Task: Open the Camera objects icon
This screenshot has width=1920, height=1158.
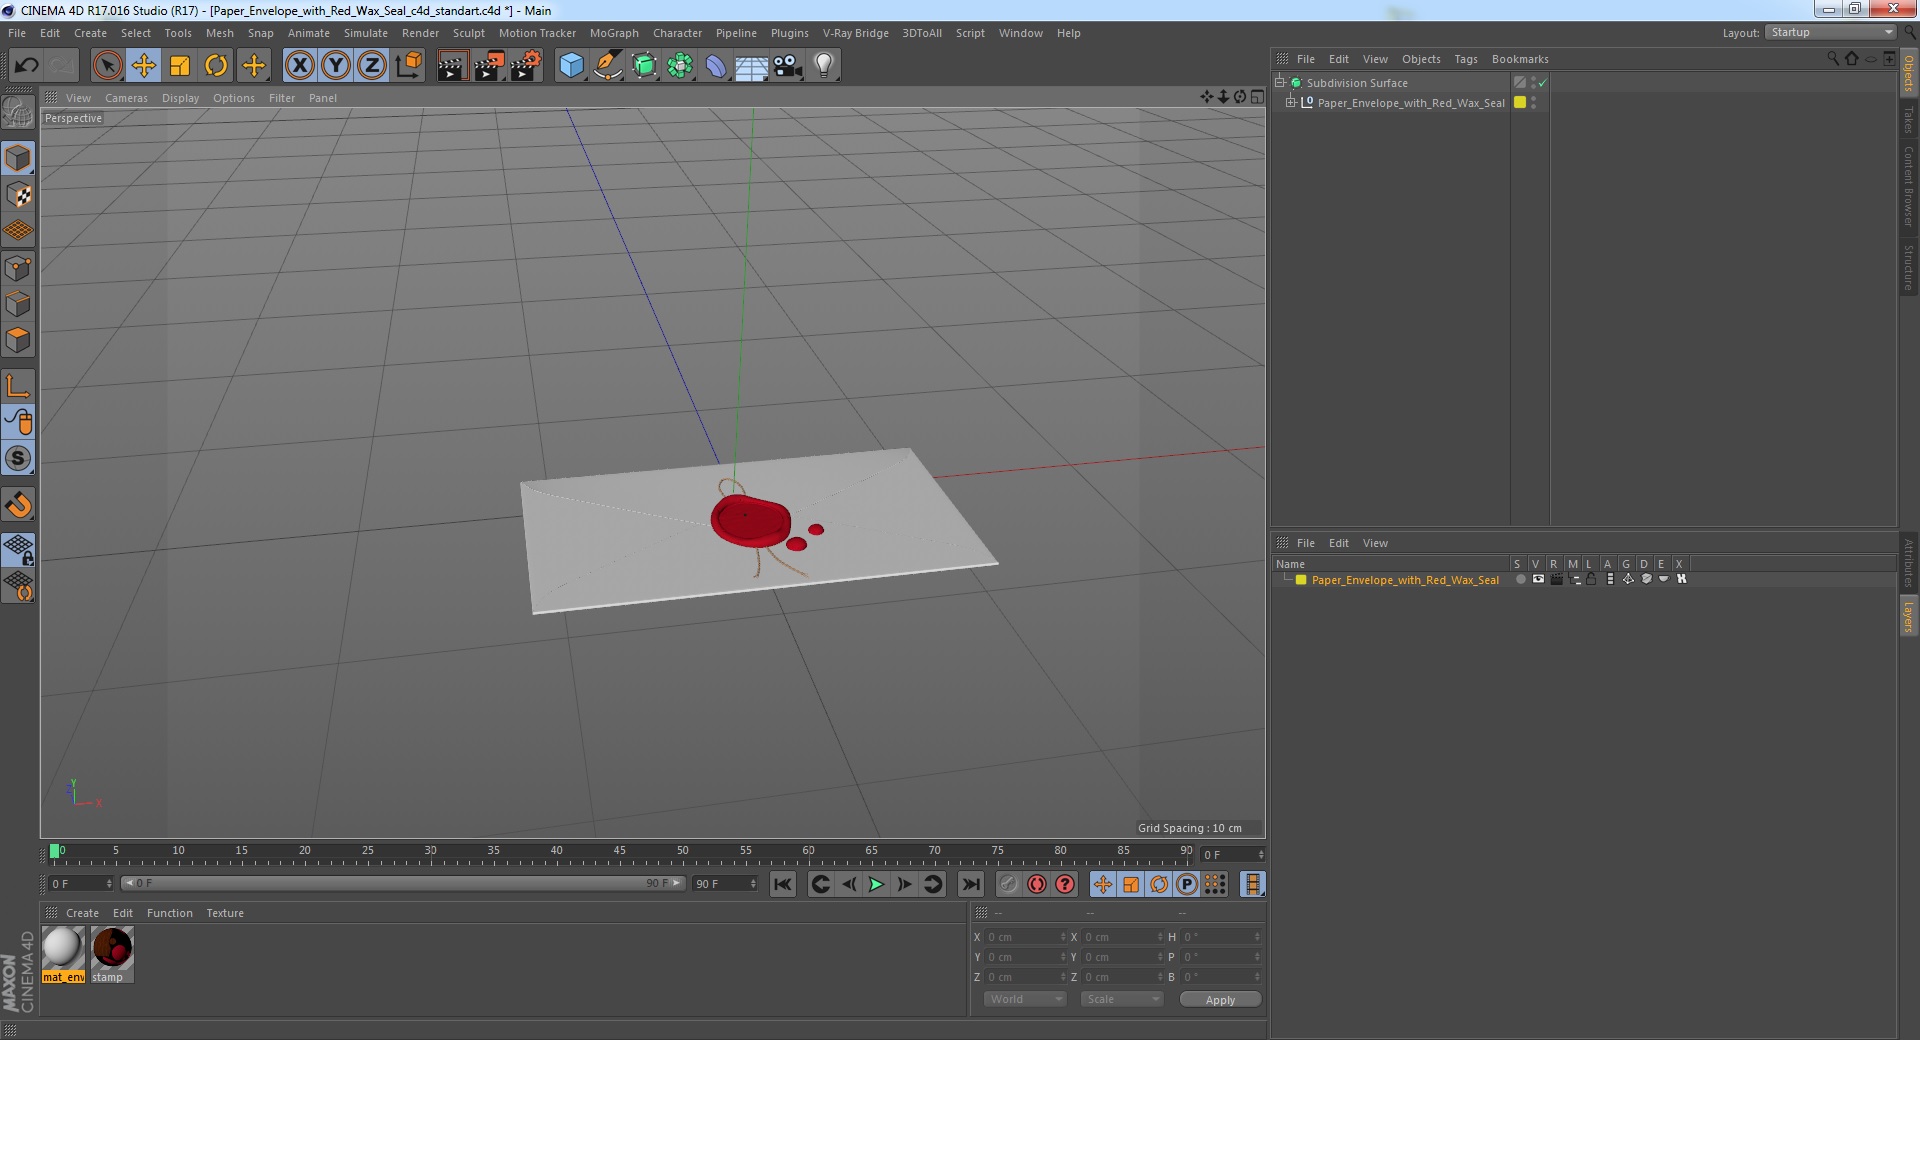Action: pyautogui.click(x=788, y=66)
